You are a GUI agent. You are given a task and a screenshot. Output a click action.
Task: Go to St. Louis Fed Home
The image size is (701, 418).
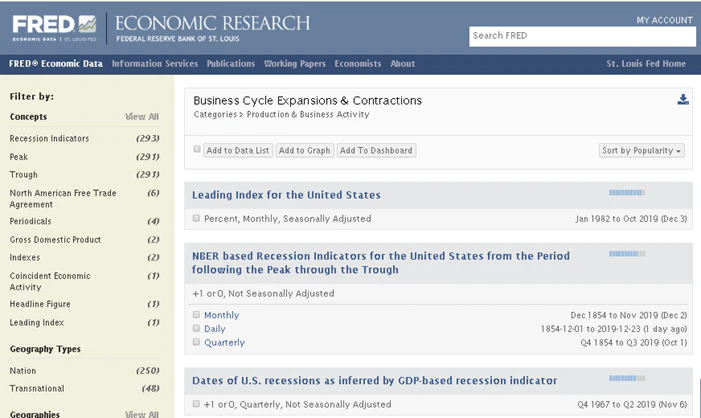click(646, 63)
